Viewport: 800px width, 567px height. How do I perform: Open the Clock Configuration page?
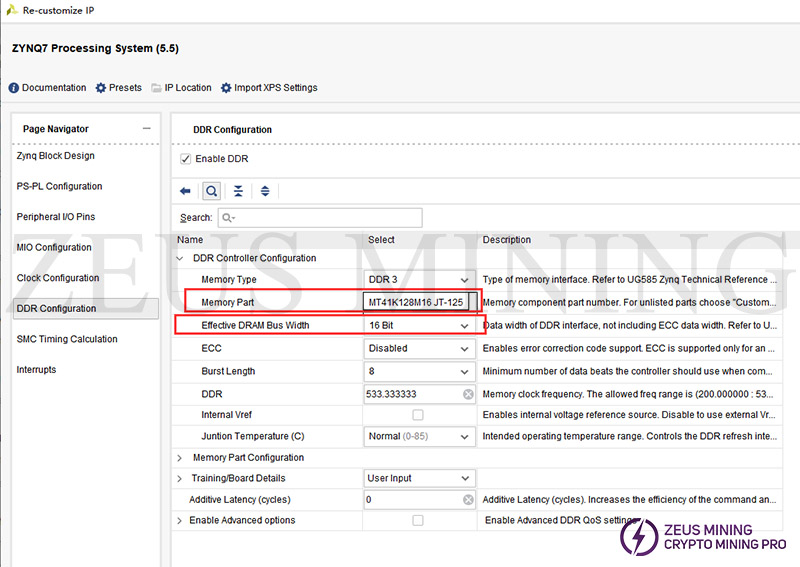point(58,278)
